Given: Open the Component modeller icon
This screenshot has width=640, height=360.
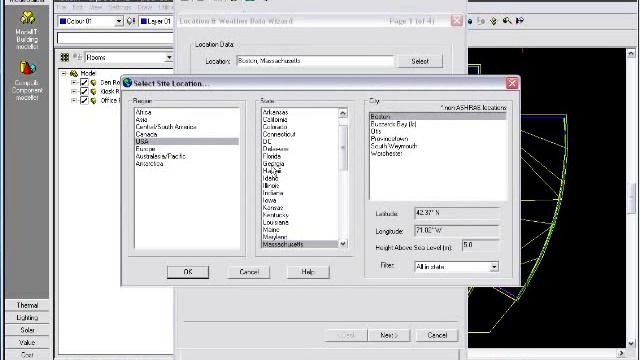Looking at the screenshot, I should pyautogui.click(x=27, y=68).
